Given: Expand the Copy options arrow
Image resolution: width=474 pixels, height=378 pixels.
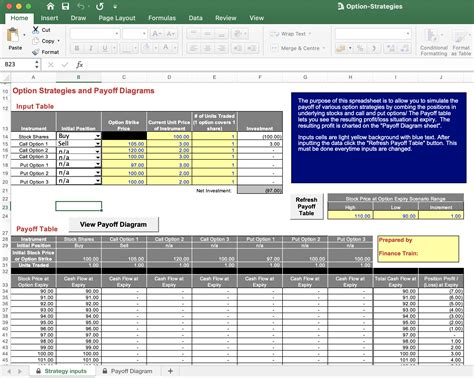Looking at the screenshot, I should tap(59, 41).
